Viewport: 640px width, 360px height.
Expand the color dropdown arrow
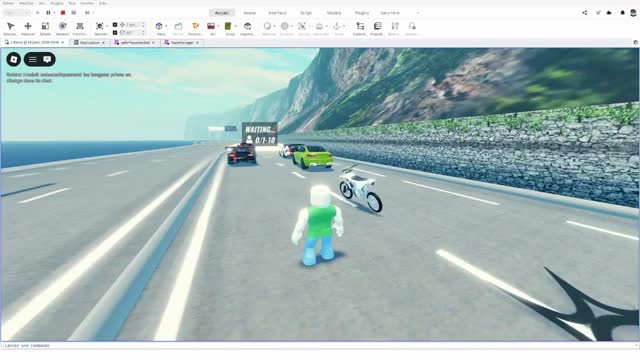[291, 26]
